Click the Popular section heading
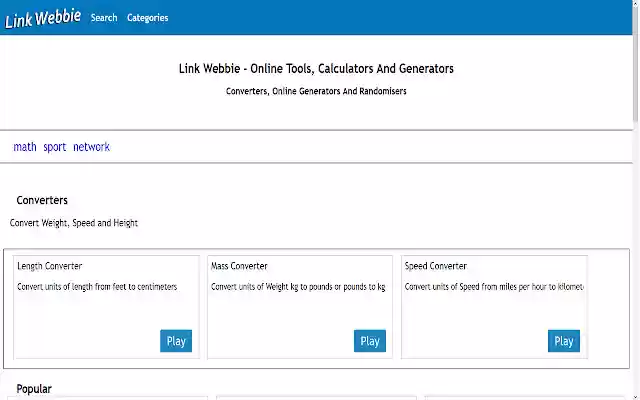This screenshot has width=640, height=400. [34, 389]
